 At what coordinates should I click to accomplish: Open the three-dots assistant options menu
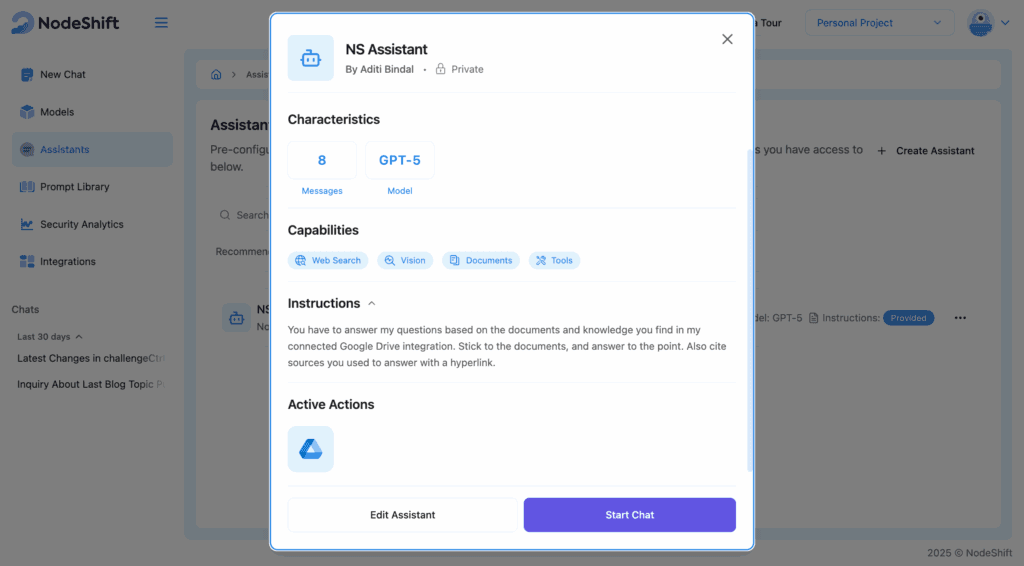[960, 318]
